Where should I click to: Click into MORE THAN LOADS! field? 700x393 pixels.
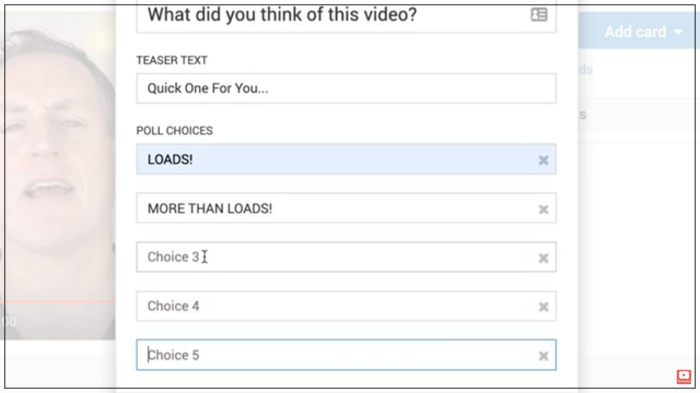pos(346,208)
